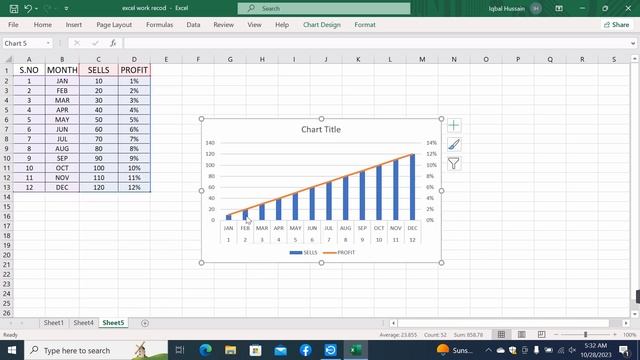
Task: Click the taskbar search box
Action: click(x=96, y=350)
